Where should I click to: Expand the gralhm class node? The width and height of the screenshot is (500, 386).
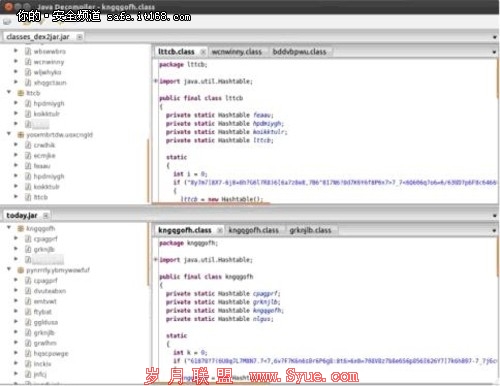coord(16,343)
